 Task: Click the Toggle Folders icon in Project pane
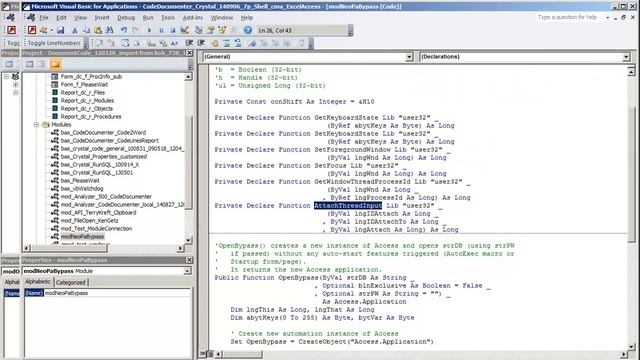click(56, 64)
